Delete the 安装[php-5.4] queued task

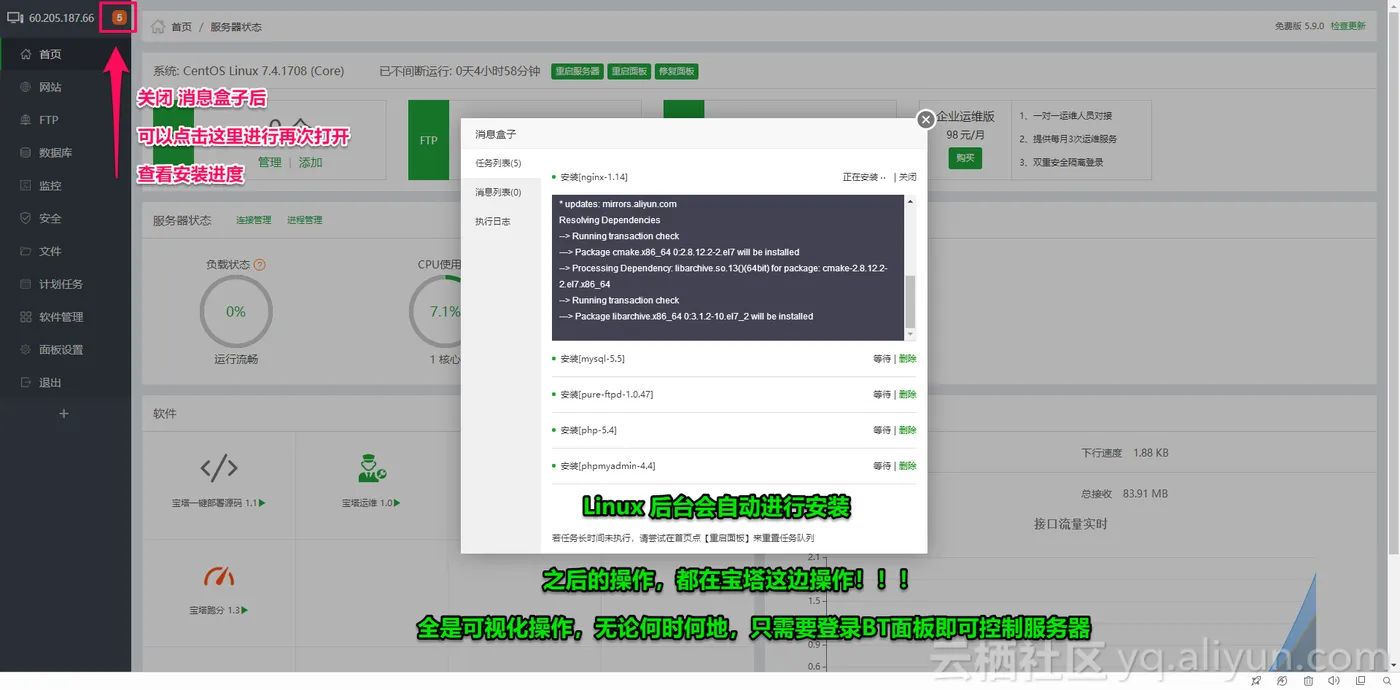click(907, 431)
